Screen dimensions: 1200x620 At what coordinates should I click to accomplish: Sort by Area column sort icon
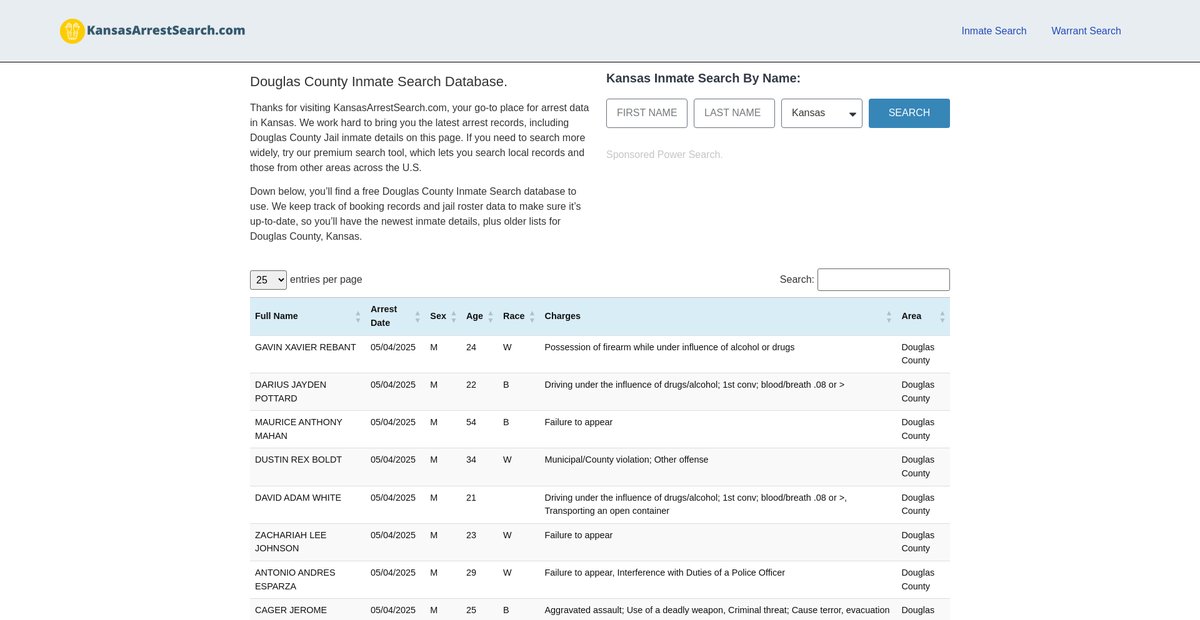pyautogui.click(x=941, y=316)
